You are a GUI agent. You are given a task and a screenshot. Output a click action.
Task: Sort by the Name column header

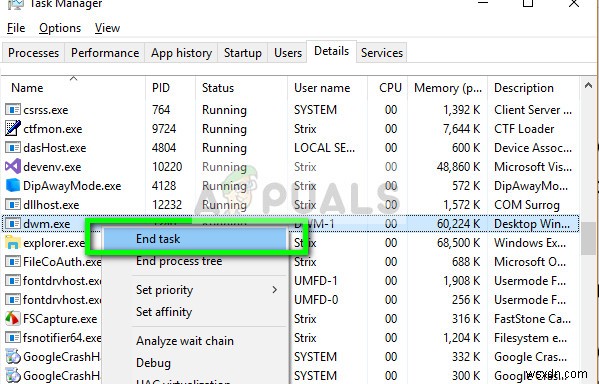click(73, 88)
